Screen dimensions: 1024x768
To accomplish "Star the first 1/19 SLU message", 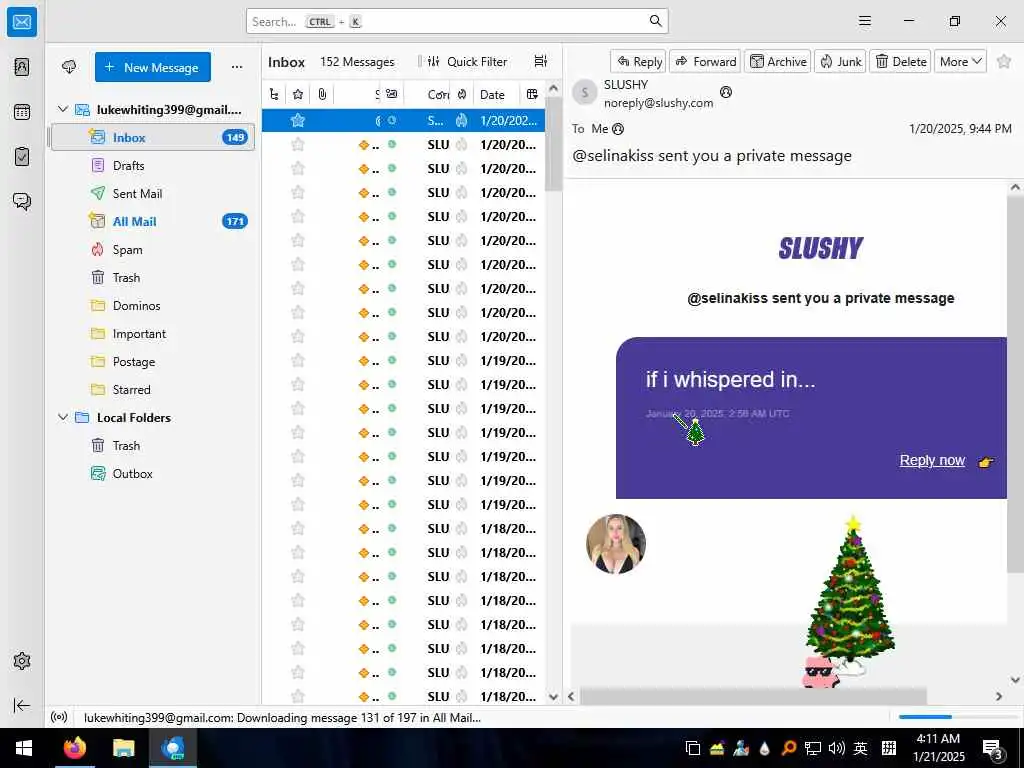I will pos(298,360).
